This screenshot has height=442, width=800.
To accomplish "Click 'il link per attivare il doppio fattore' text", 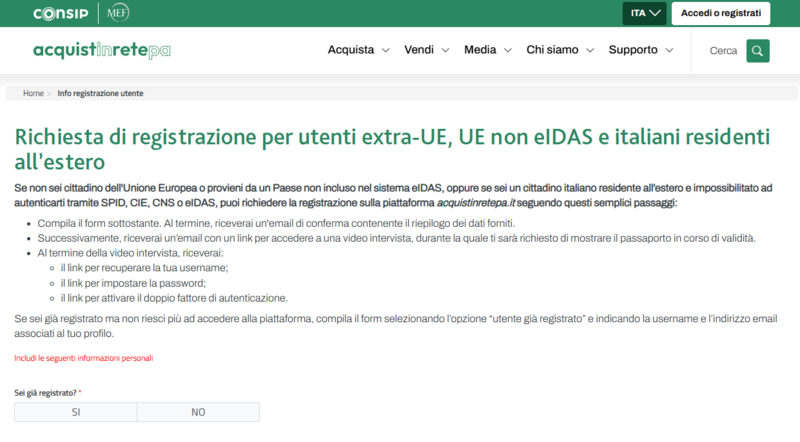I will pyautogui.click(x=174, y=298).
